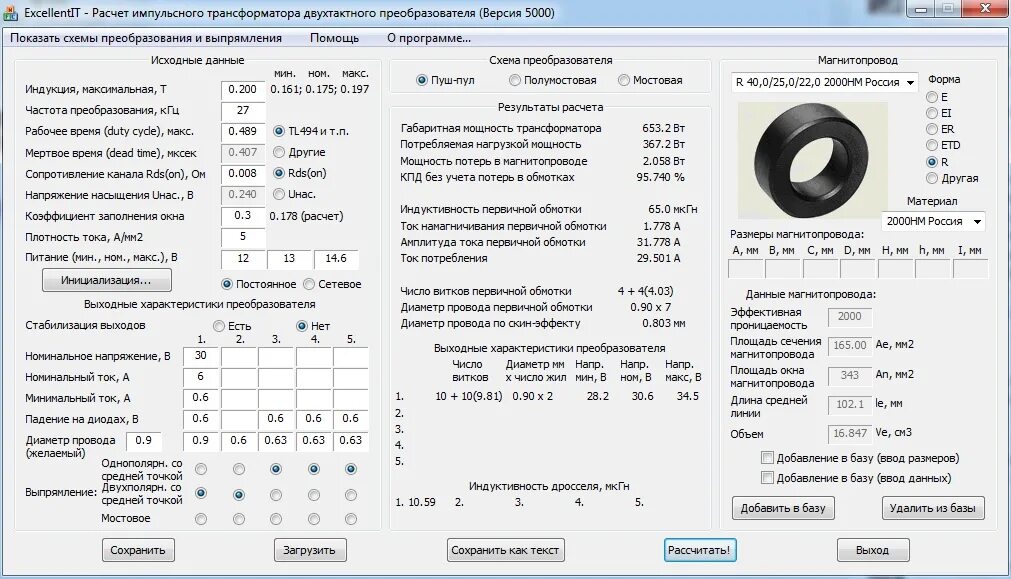Select Однополярн. rectification for output 5
The height and width of the screenshot is (579, 1011).
tap(351, 469)
